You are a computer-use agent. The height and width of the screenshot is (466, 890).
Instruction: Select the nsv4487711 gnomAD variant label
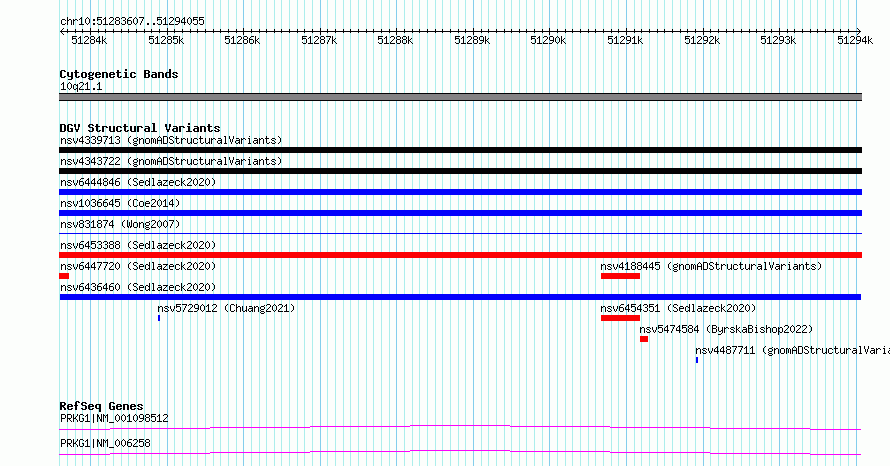click(792, 350)
